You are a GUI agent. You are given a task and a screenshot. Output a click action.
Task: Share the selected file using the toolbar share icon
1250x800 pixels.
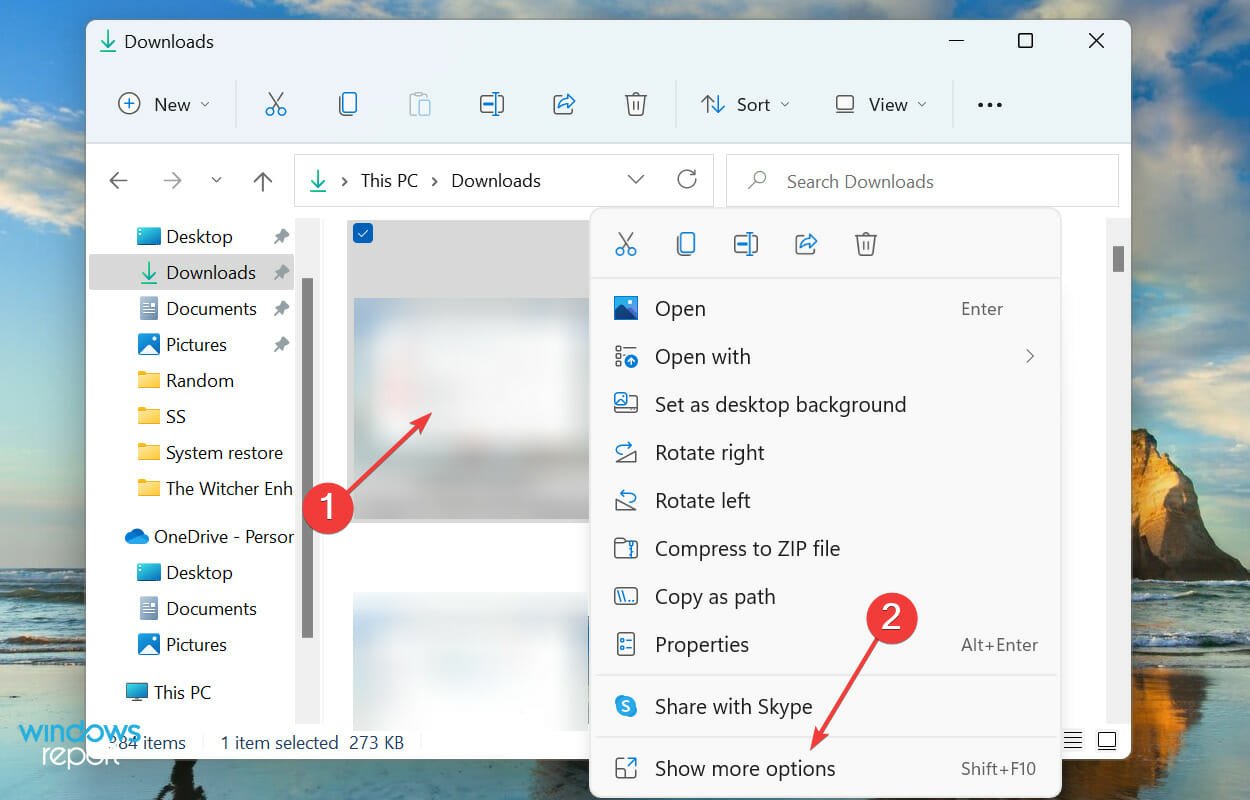point(563,104)
